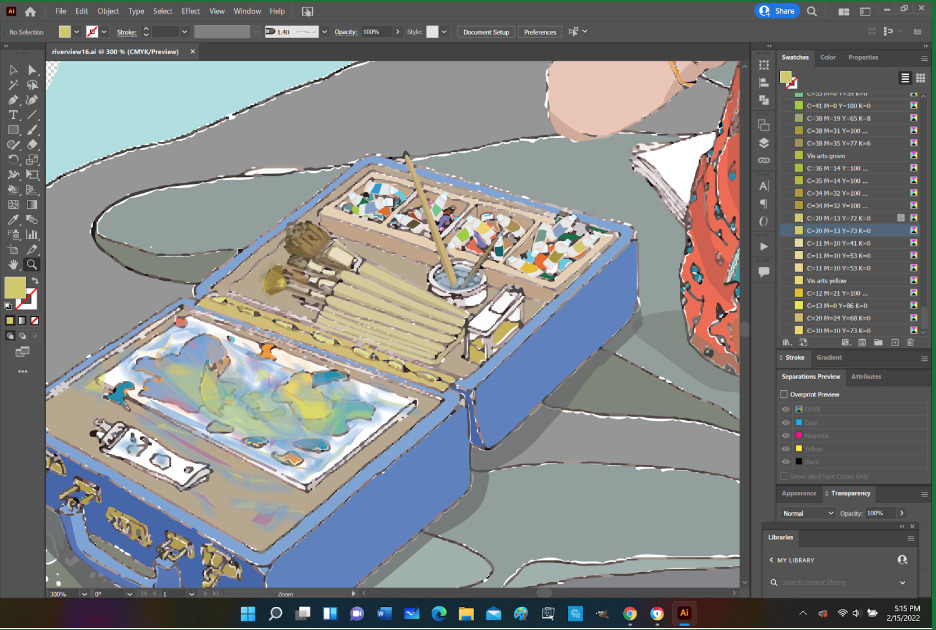Select the Magic Wand tool

(x=13, y=85)
